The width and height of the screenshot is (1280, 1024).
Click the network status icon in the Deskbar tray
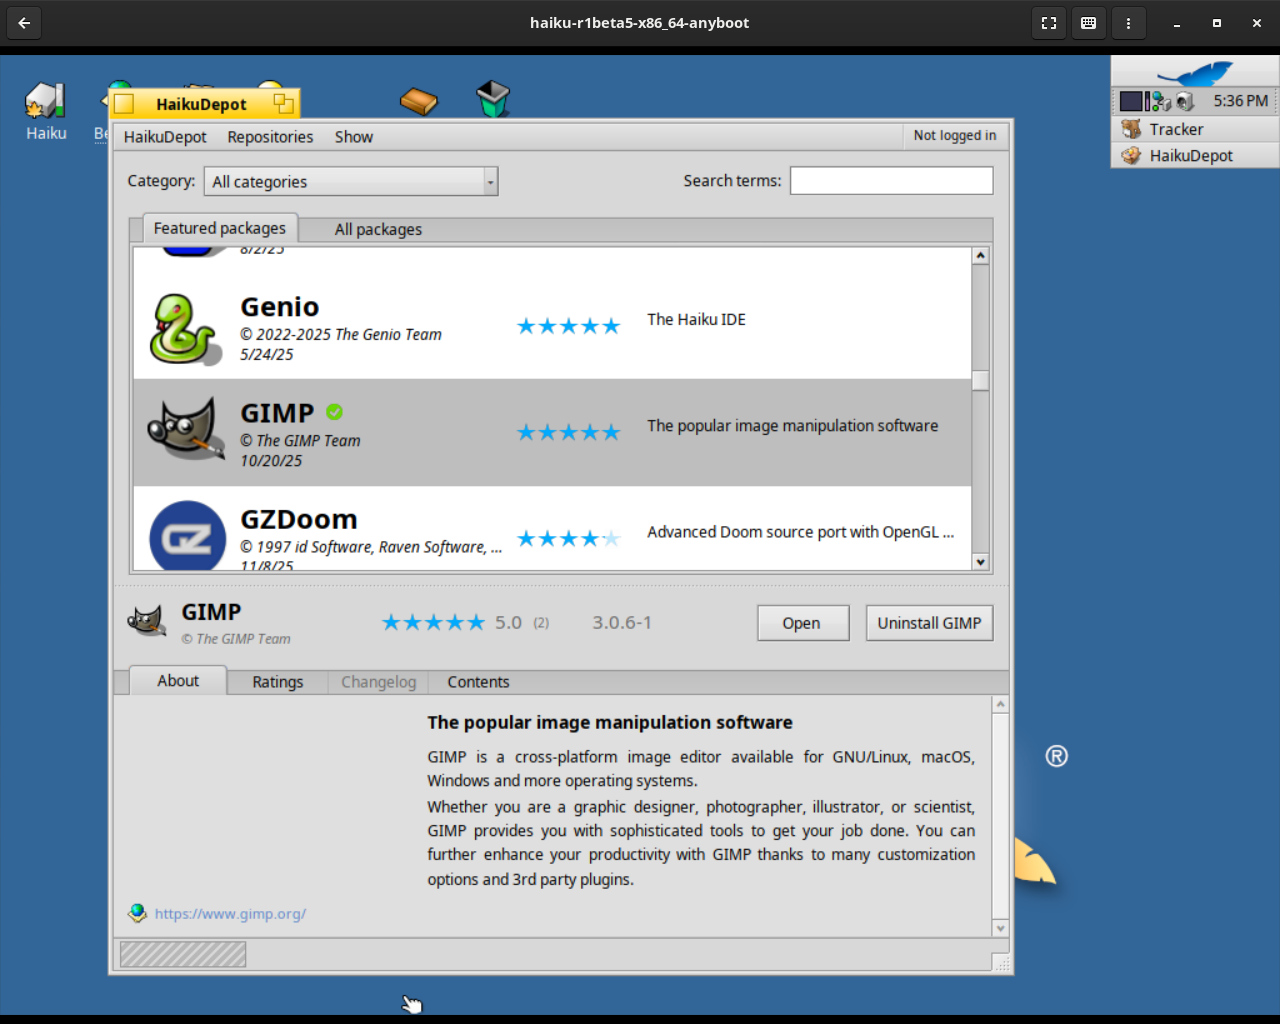point(1160,100)
